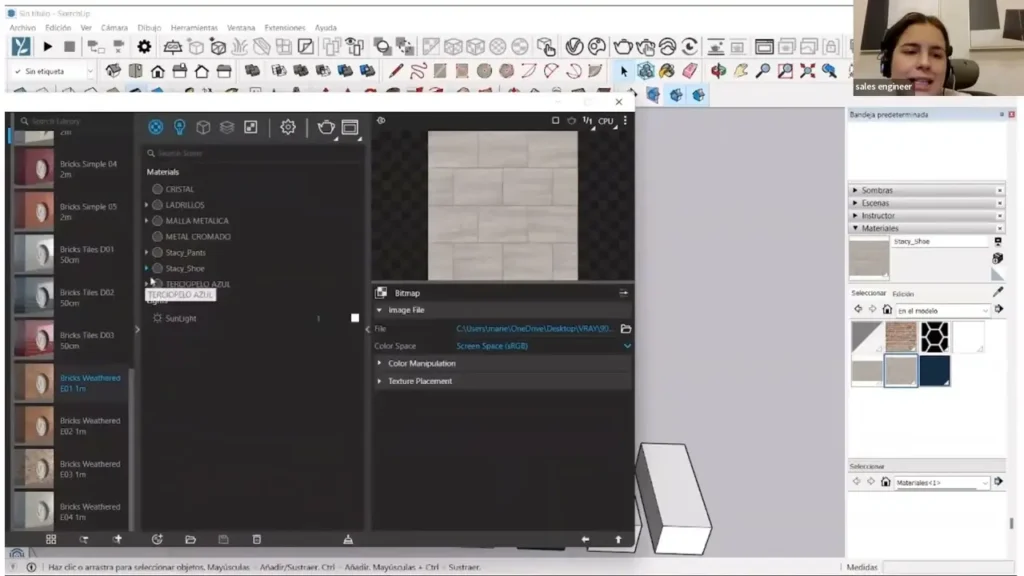Toggle the SunLight enable checkbox

(x=354, y=318)
